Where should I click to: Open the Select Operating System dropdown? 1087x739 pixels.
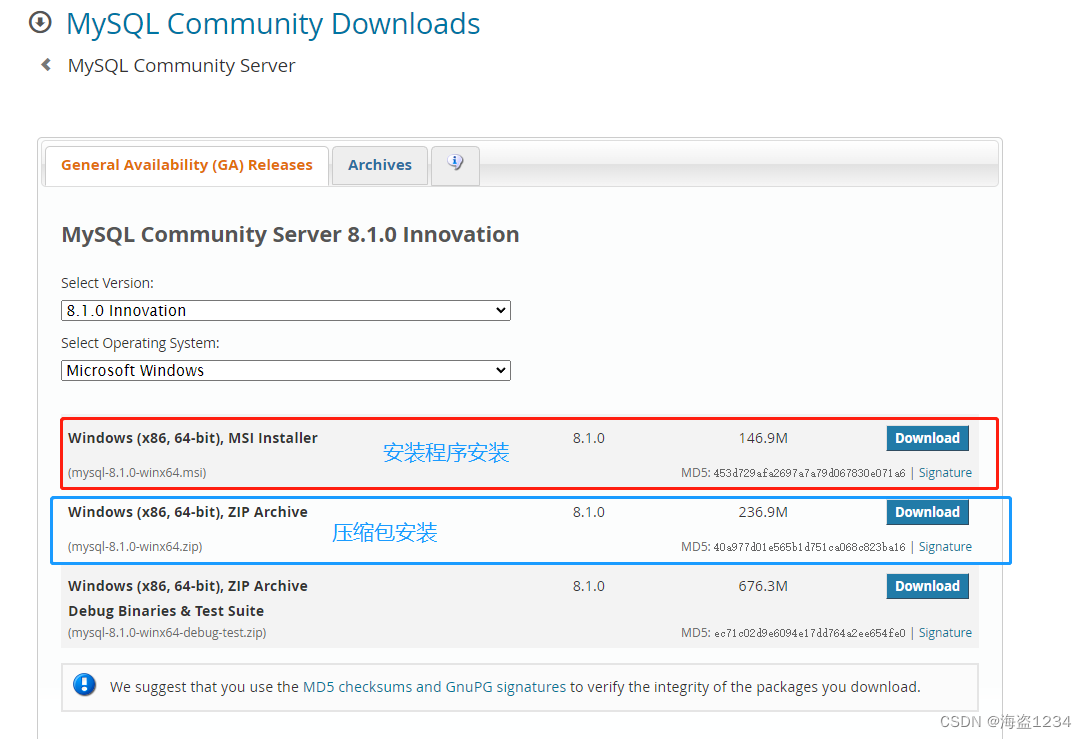(x=286, y=370)
